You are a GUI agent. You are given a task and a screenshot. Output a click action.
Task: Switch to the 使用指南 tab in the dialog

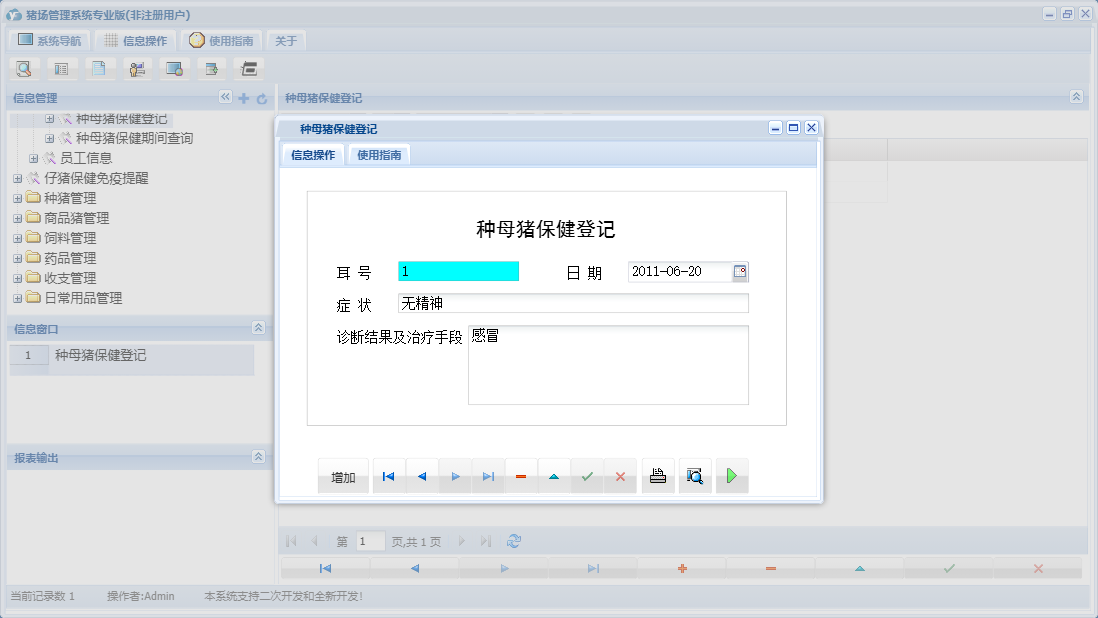[378, 154]
